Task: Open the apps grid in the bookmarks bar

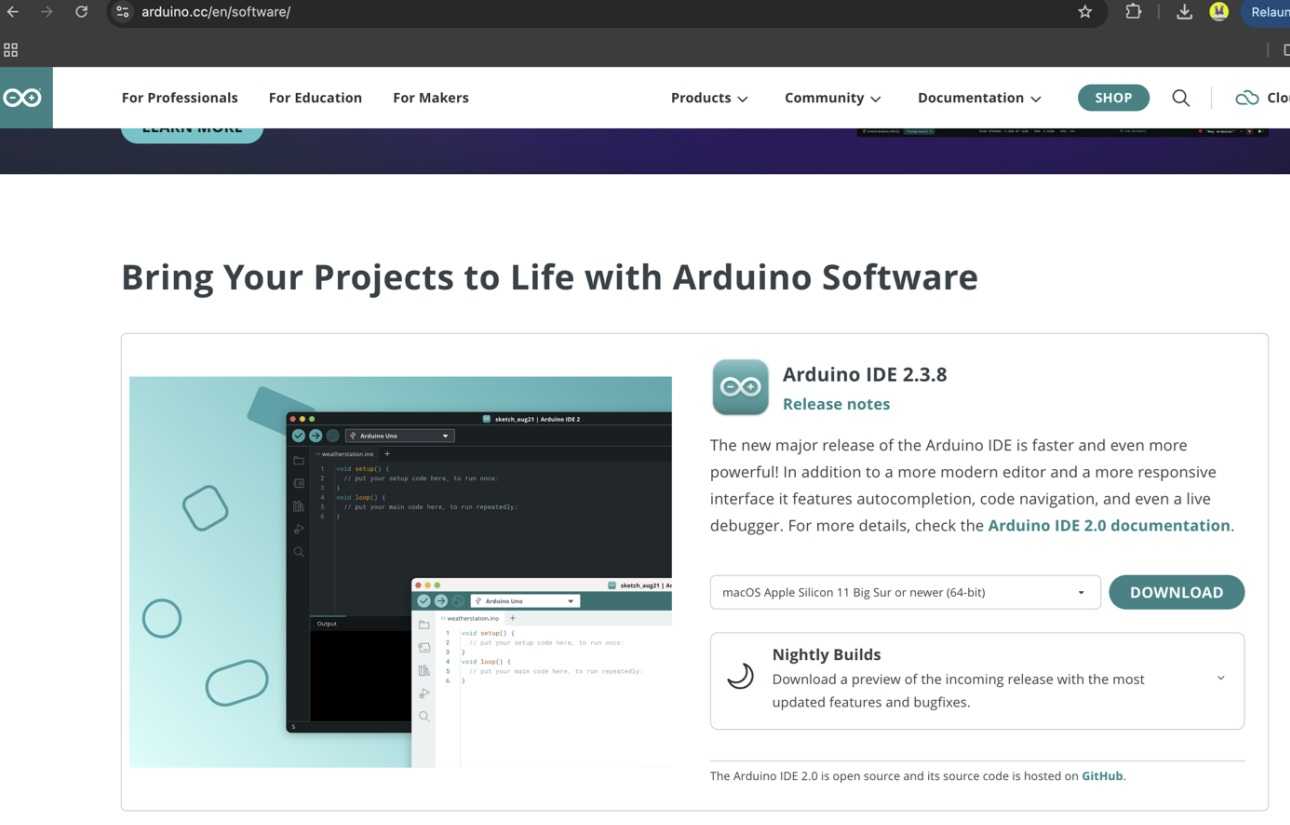Action: pos(11,50)
